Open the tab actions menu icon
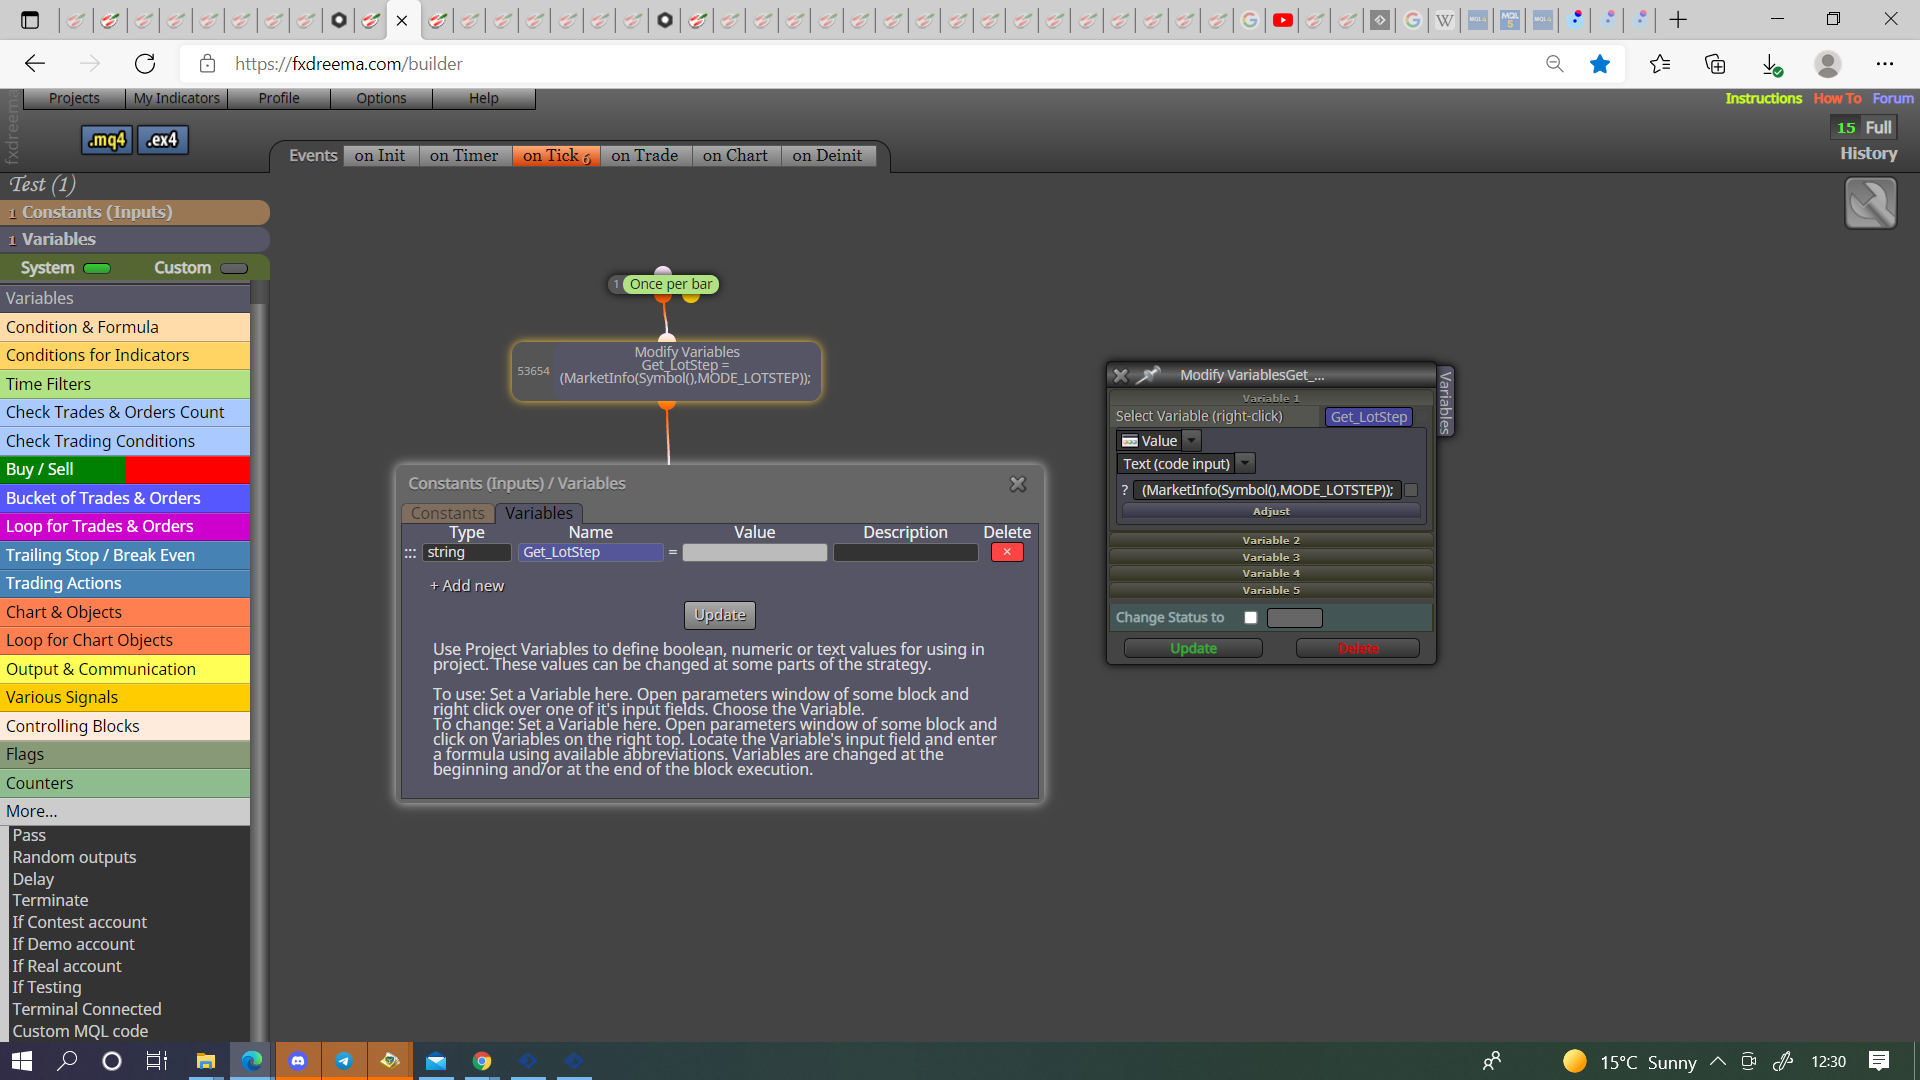 [30, 20]
